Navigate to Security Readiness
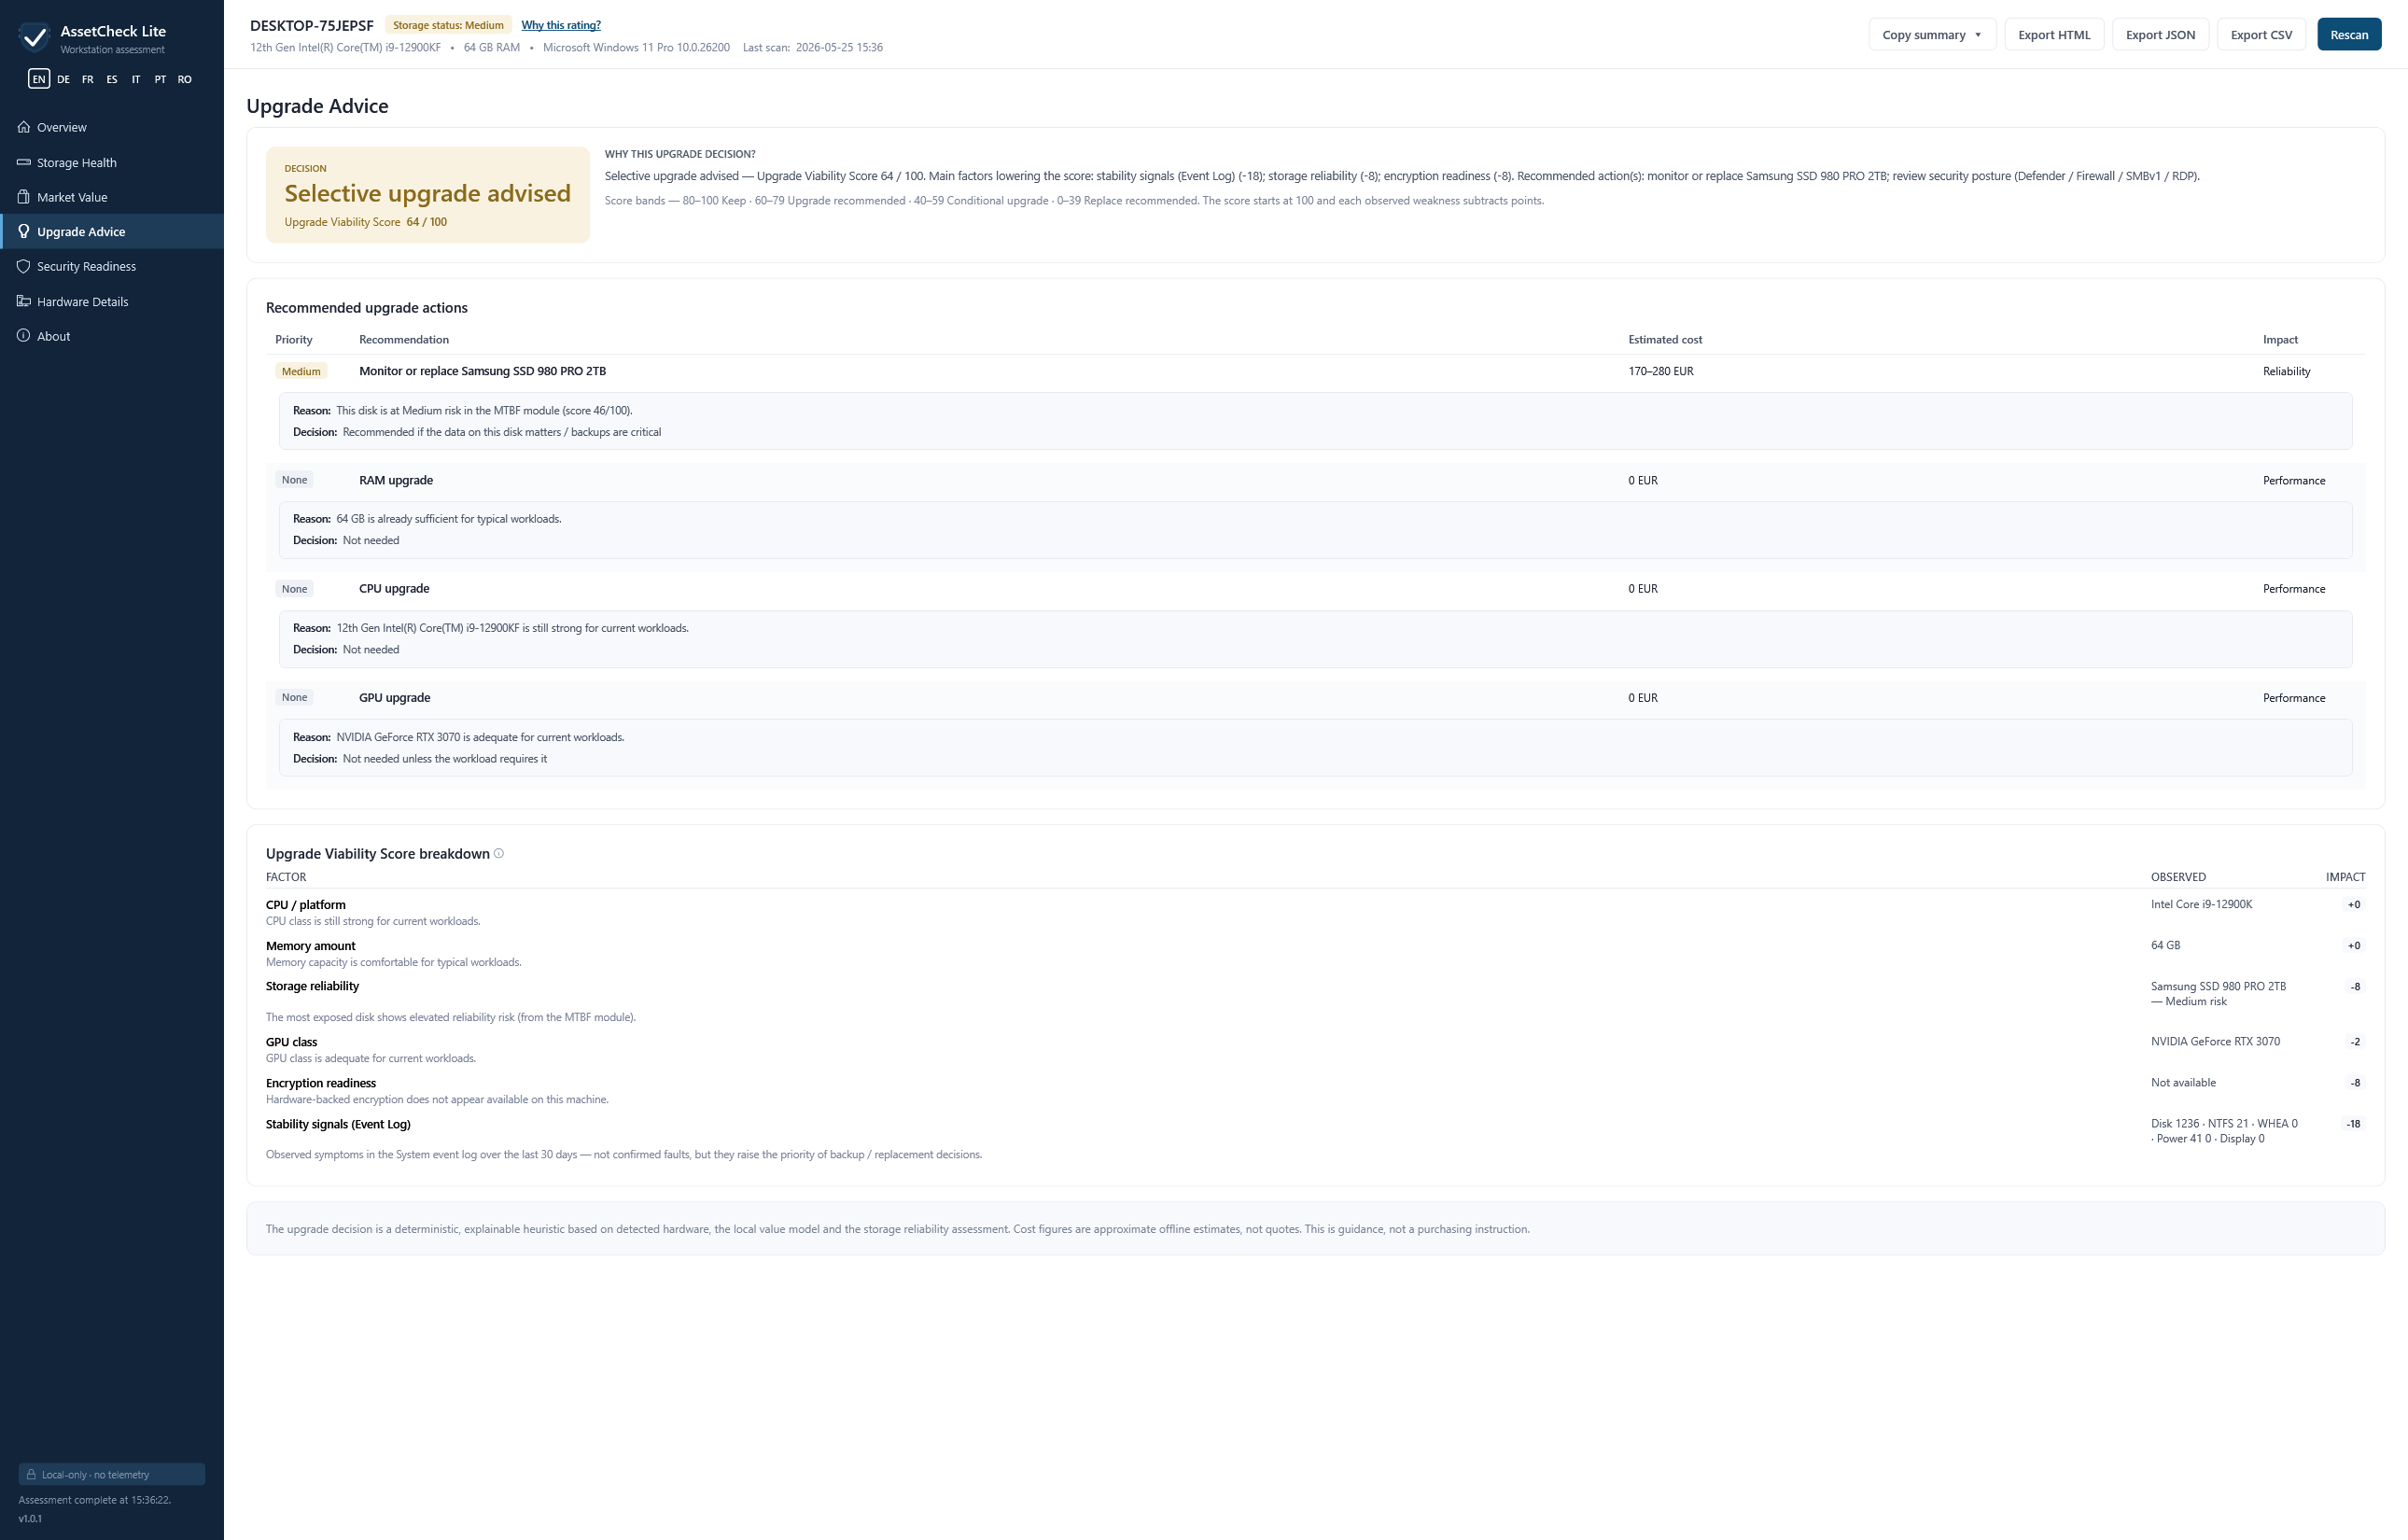The width and height of the screenshot is (2408, 1540). point(112,266)
